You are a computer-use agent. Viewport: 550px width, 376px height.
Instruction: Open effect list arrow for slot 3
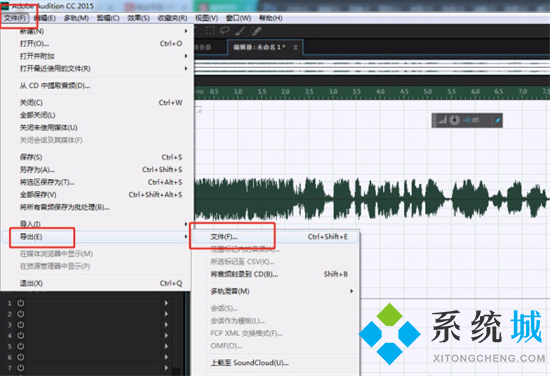166,325
